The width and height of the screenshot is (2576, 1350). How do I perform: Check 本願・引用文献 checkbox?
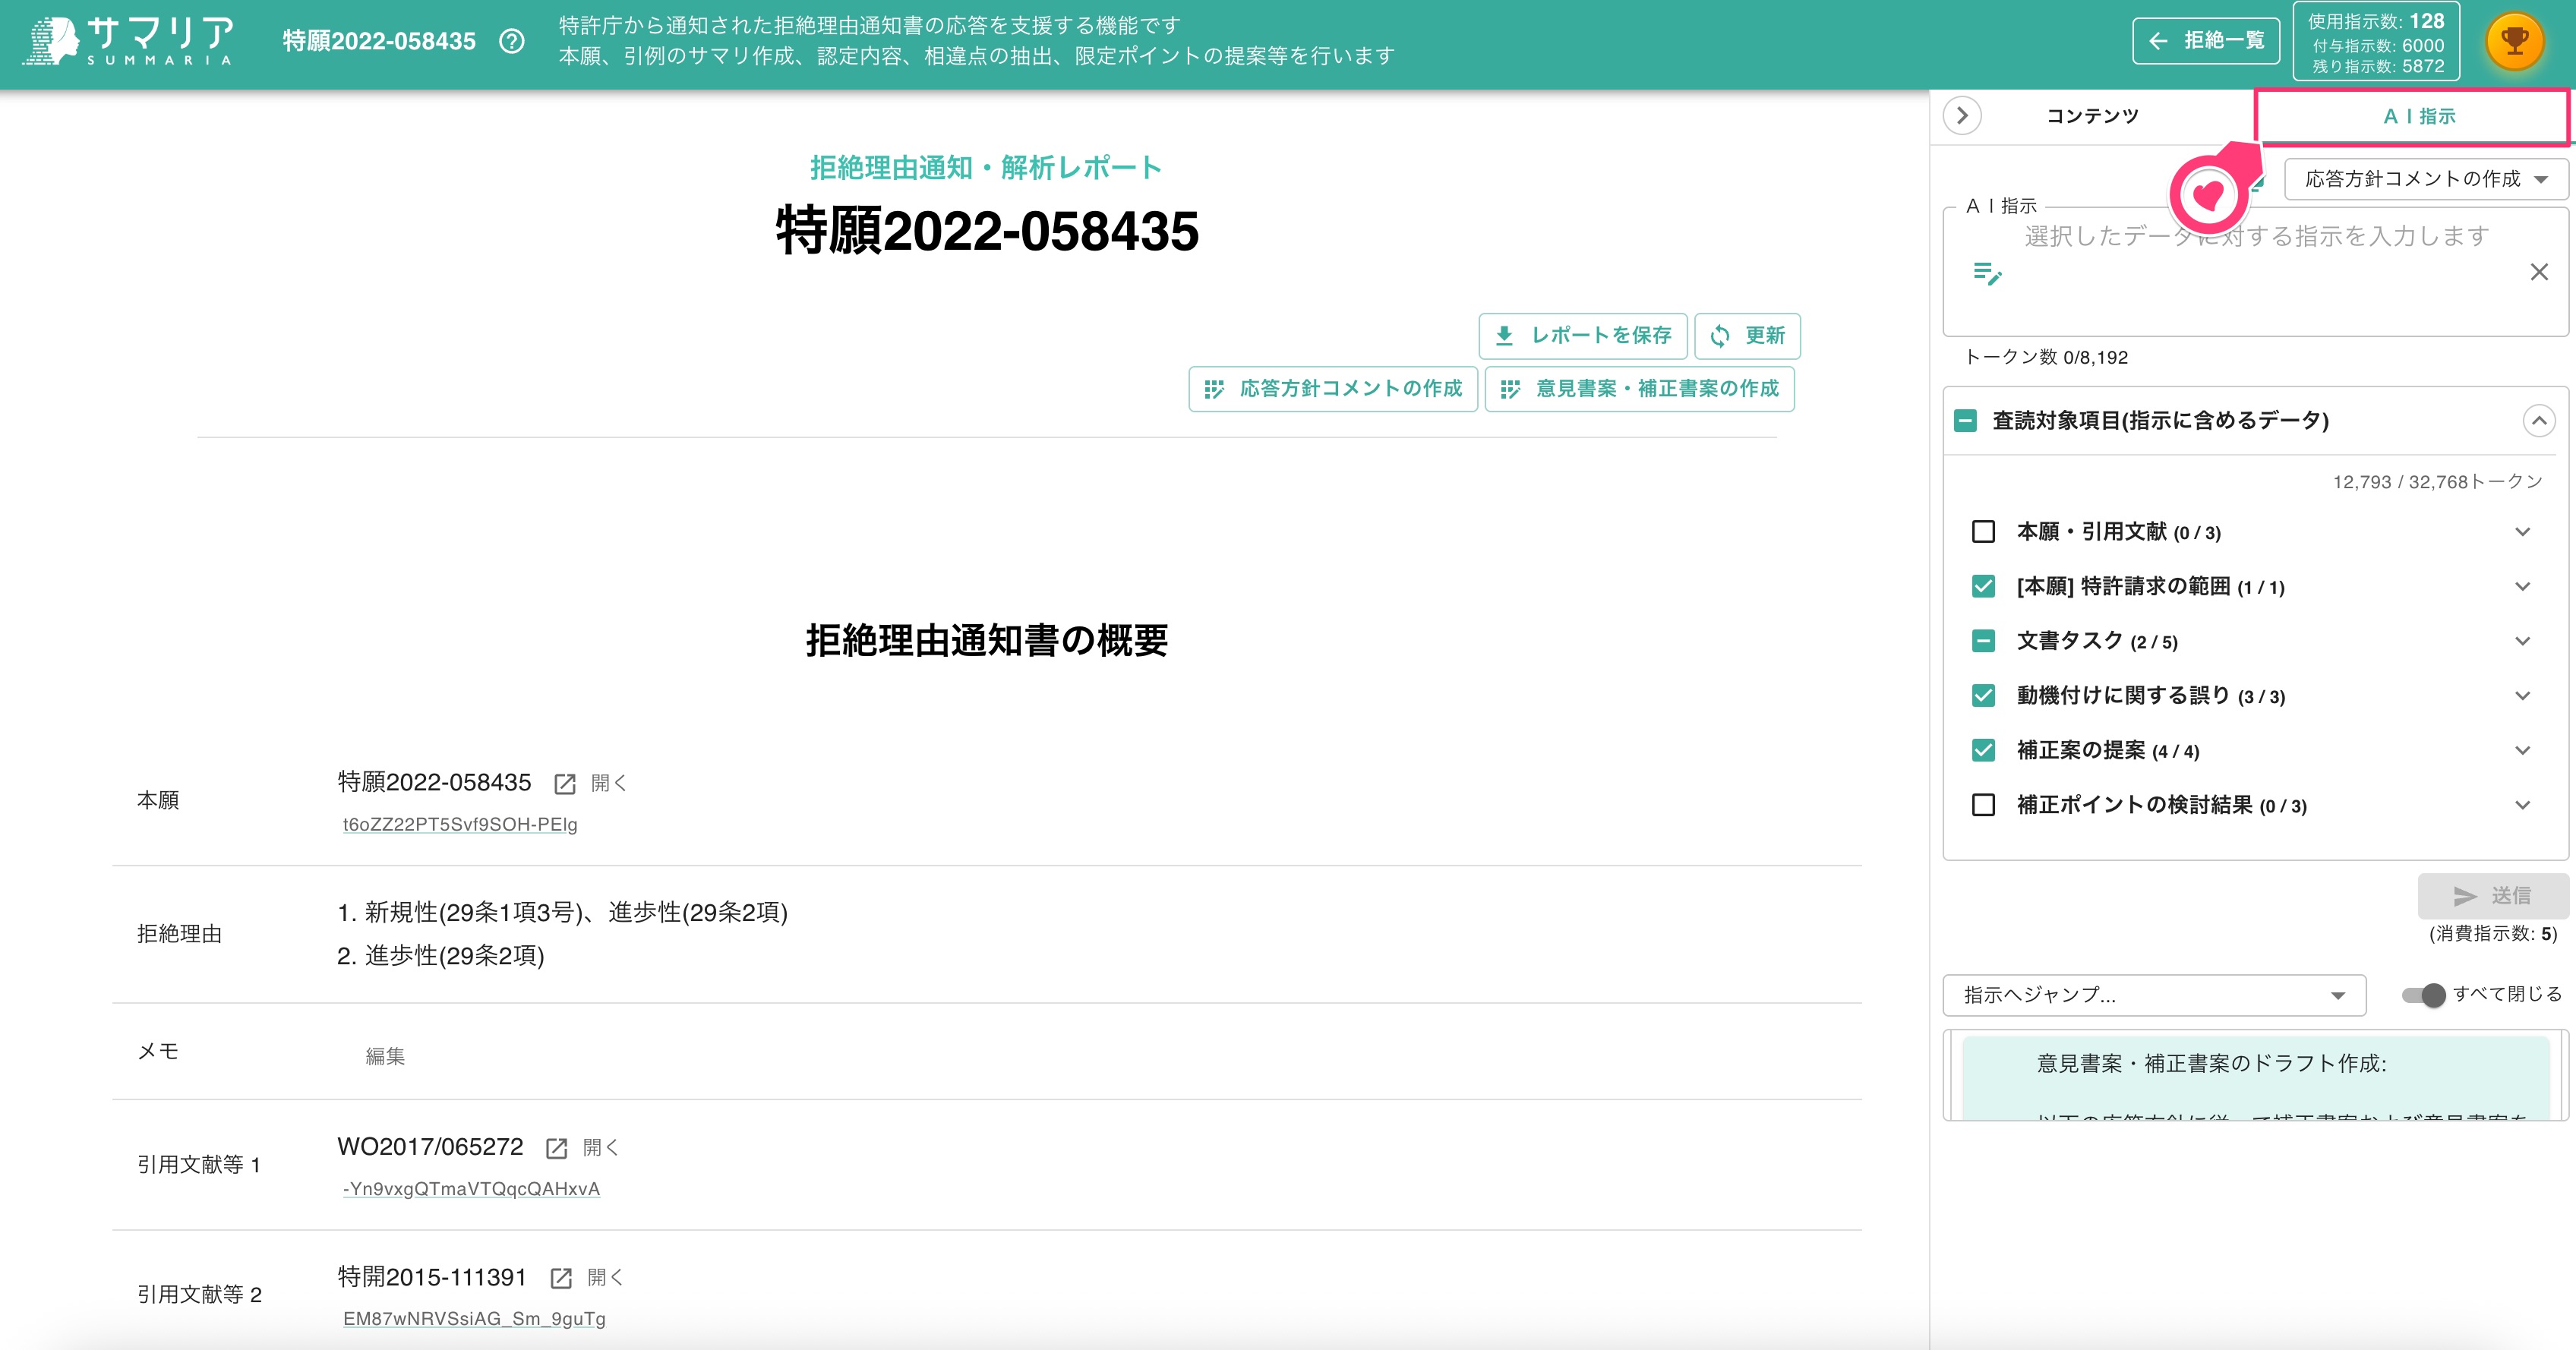point(1983,532)
